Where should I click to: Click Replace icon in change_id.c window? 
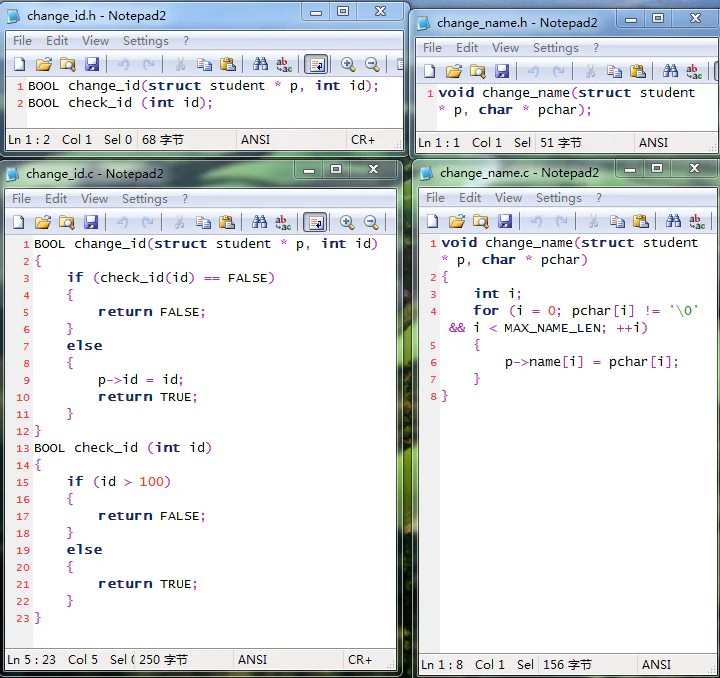tap(283, 222)
